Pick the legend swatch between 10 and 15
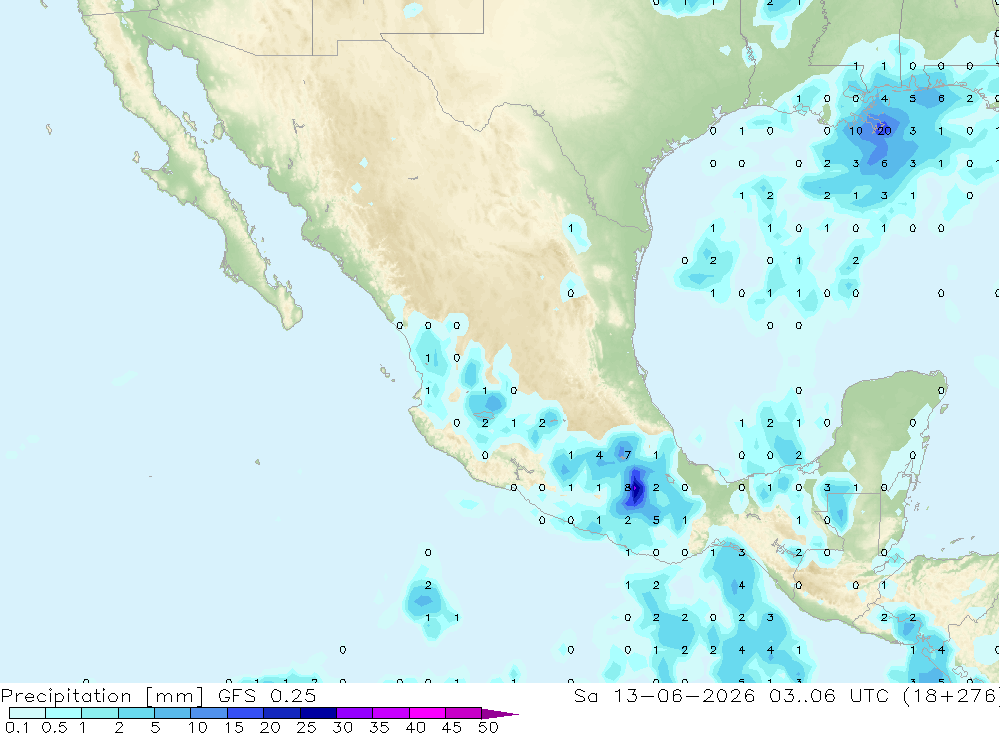The image size is (1000, 733). [209, 713]
